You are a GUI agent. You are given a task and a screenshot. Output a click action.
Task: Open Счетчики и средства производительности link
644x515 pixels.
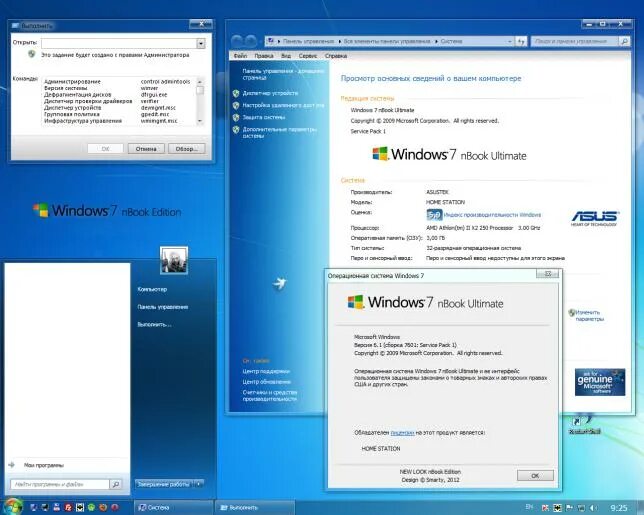(270, 395)
